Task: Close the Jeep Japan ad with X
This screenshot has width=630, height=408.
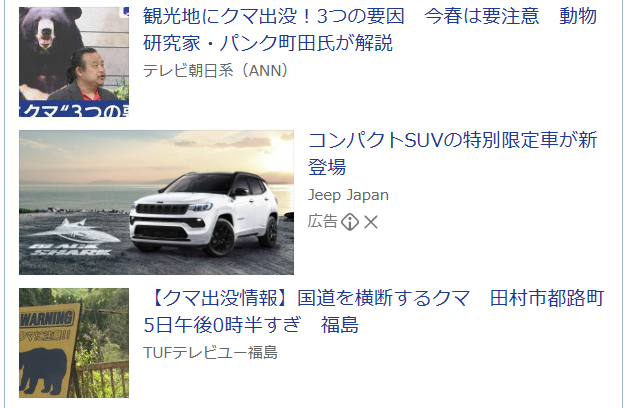Action: [371, 222]
